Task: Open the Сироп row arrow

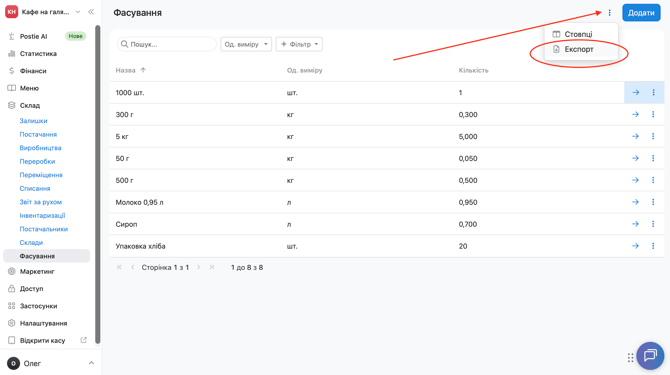Action: click(635, 224)
